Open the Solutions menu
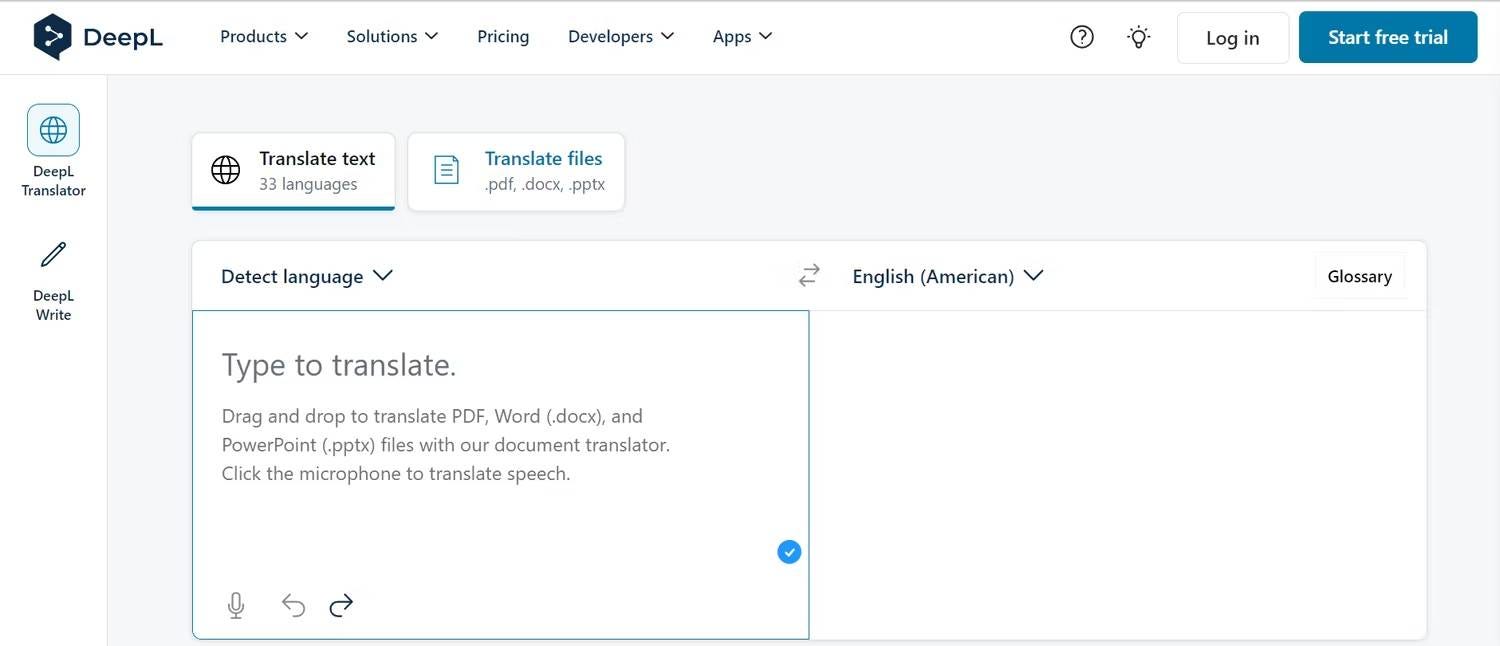Viewport: 1500px width, 646px height. coord(392,36)
